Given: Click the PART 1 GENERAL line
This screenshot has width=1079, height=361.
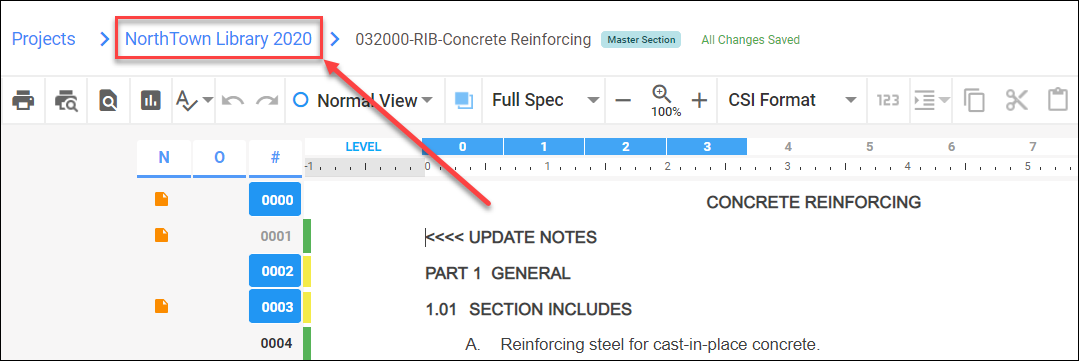Looking at the screenshot, I should tap(498, 274).
